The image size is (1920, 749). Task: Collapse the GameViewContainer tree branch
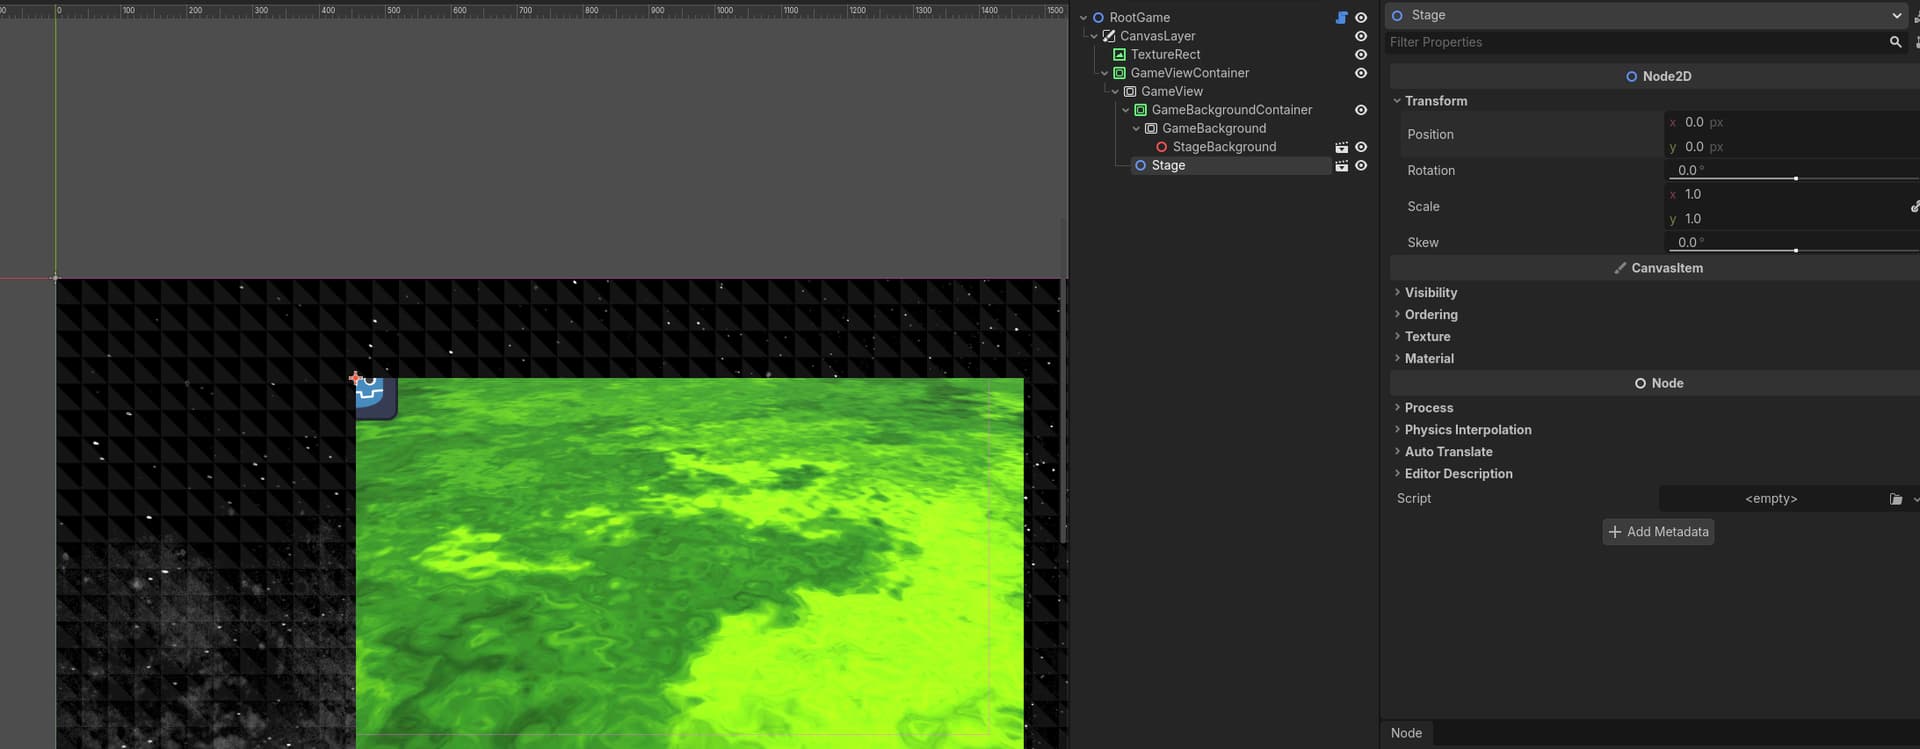coord(1104,73)
